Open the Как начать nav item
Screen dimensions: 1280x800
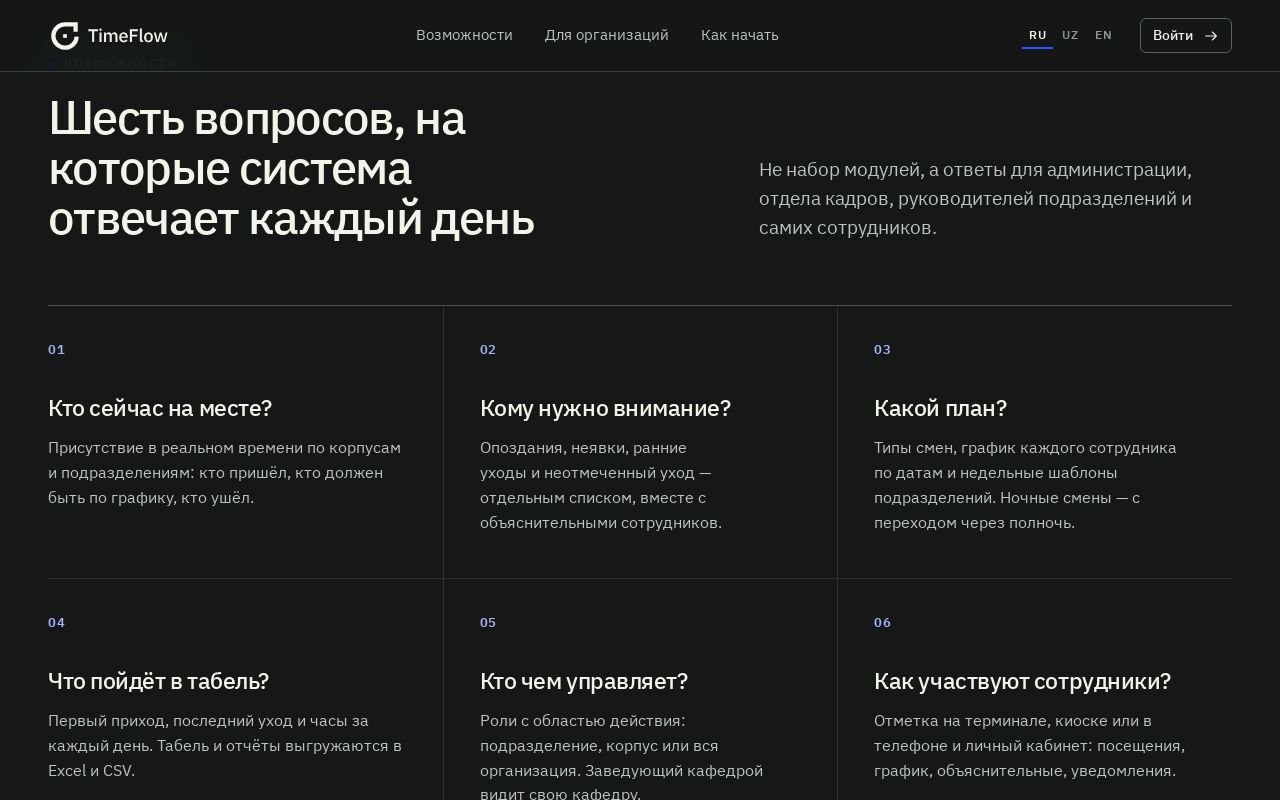click(740, 35)
